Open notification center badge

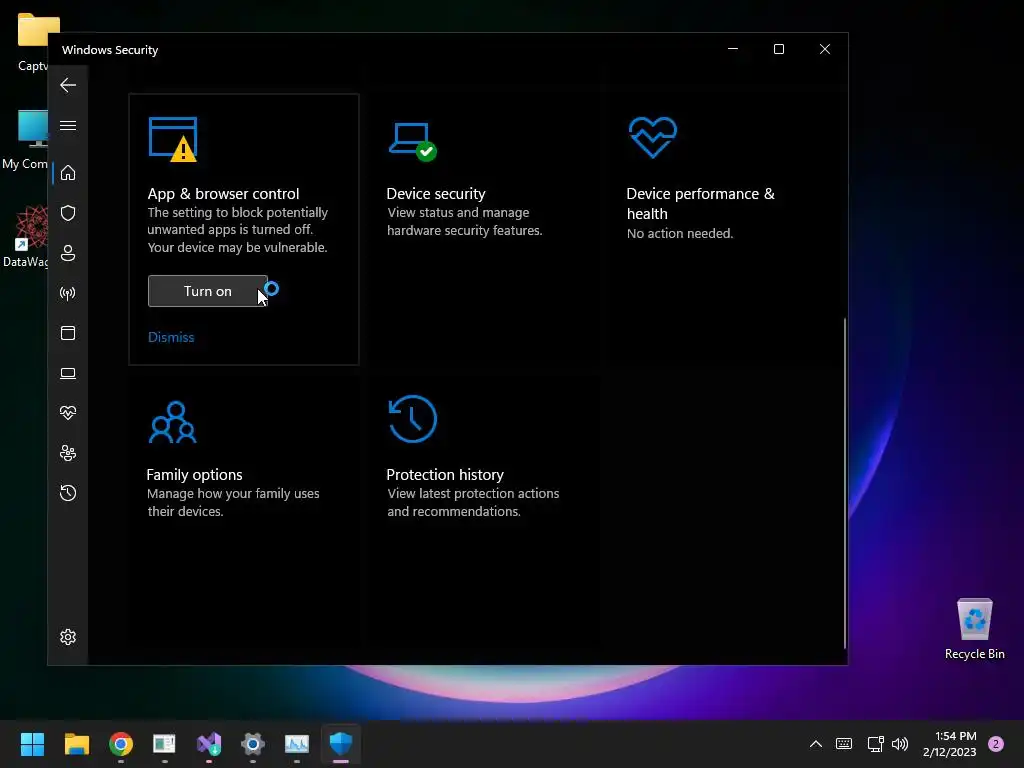click(x=996, y=744)
